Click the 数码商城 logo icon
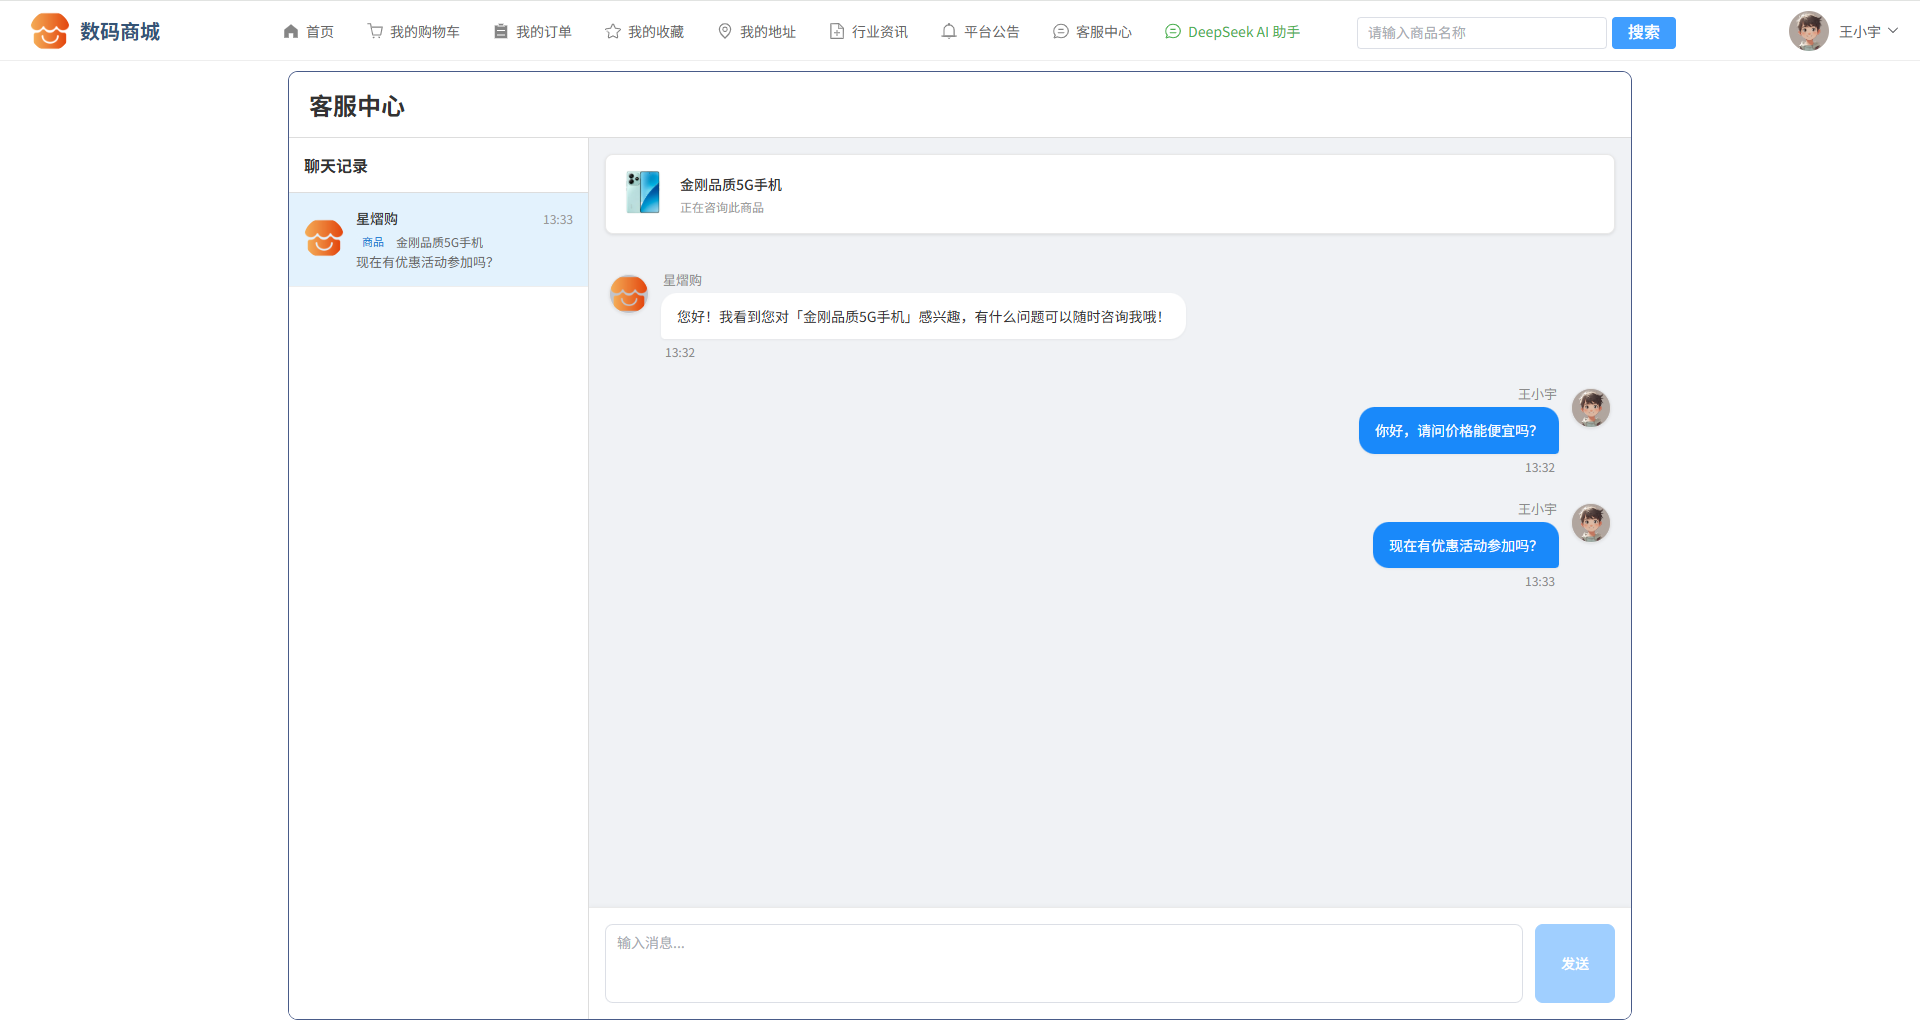Screen dimensions: 1920x1032 click(50, 31)
